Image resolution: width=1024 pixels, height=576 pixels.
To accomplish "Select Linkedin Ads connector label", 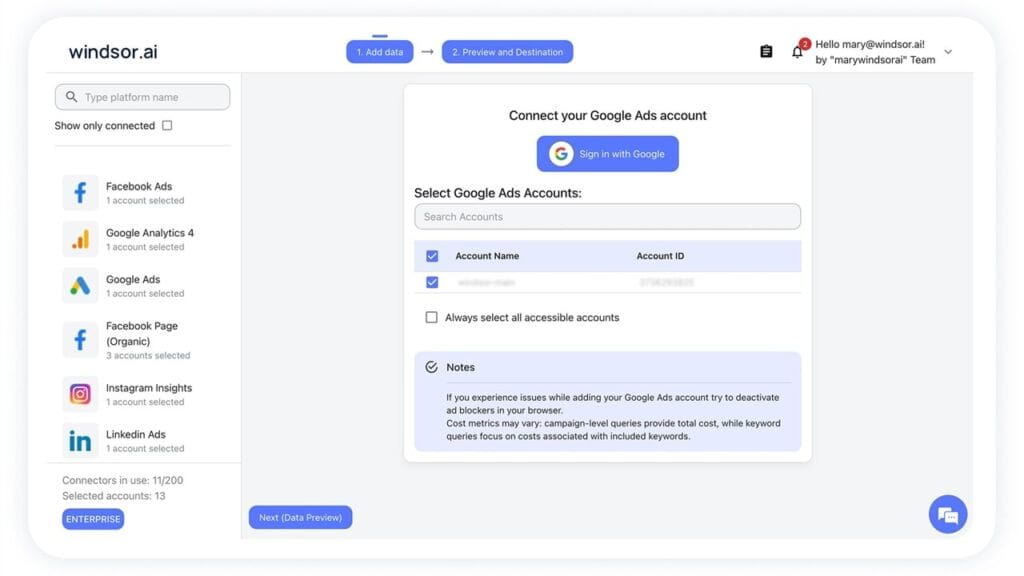I will pyautogui.click(x=135, y=434).
